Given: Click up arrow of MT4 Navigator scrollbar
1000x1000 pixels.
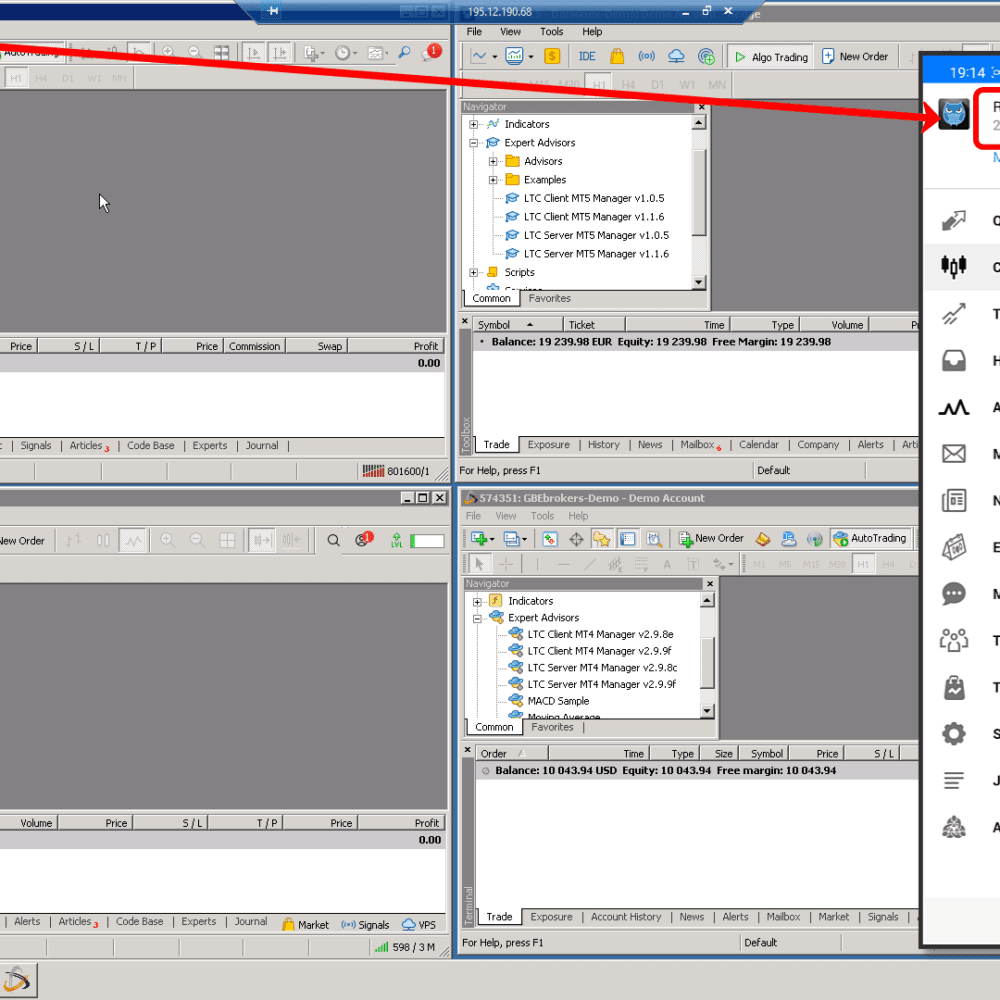Looking at the screenshot, I should coord(707,600).
